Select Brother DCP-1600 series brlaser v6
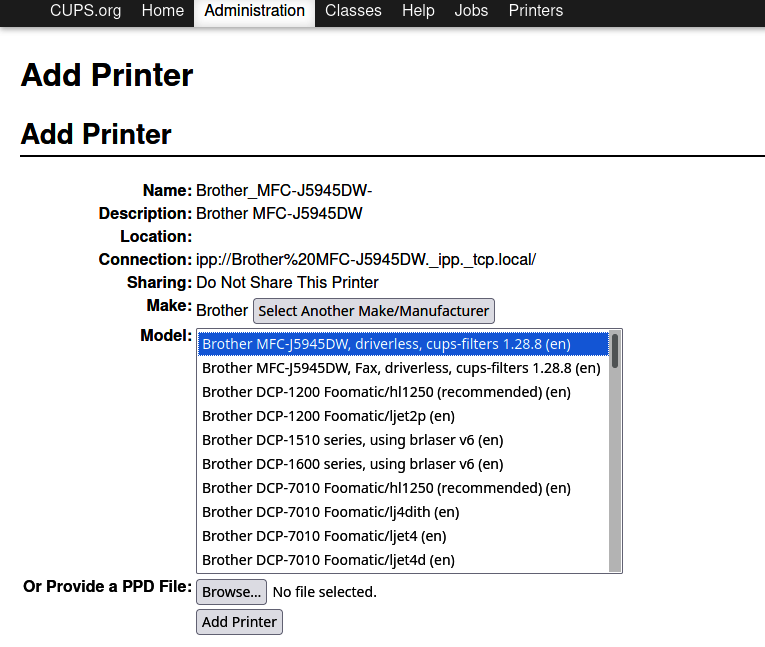Viewport: 765px width, 647px height. click(x=403, y=464)
